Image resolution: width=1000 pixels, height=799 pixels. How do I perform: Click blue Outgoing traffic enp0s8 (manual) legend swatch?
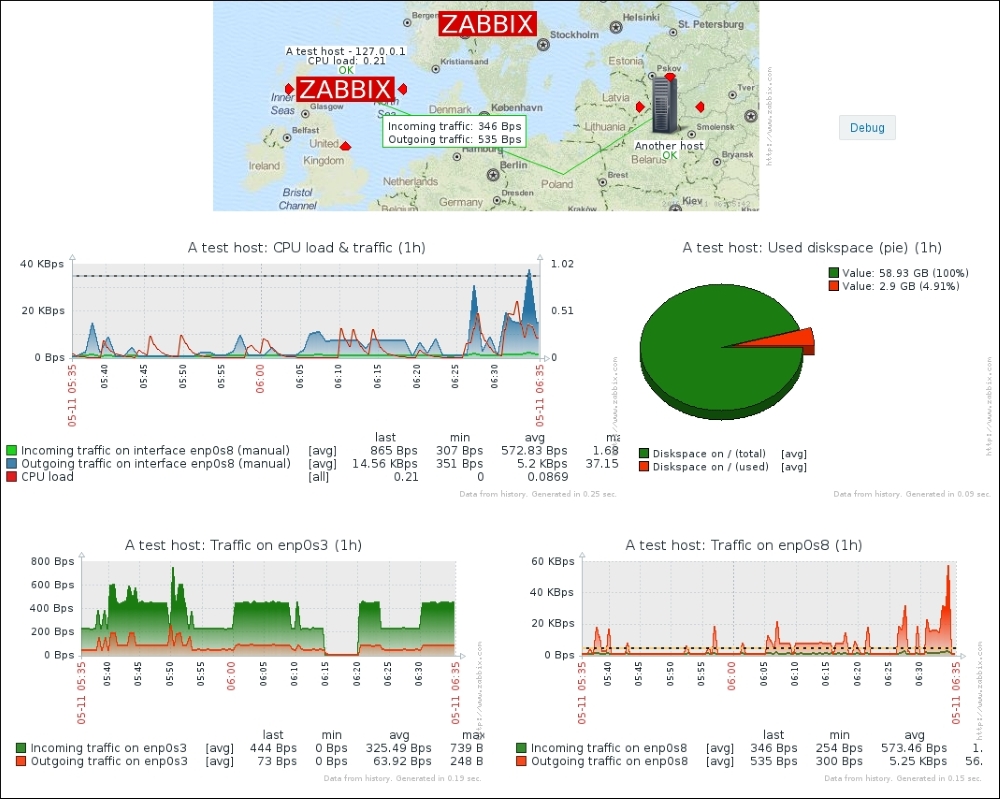12,464
